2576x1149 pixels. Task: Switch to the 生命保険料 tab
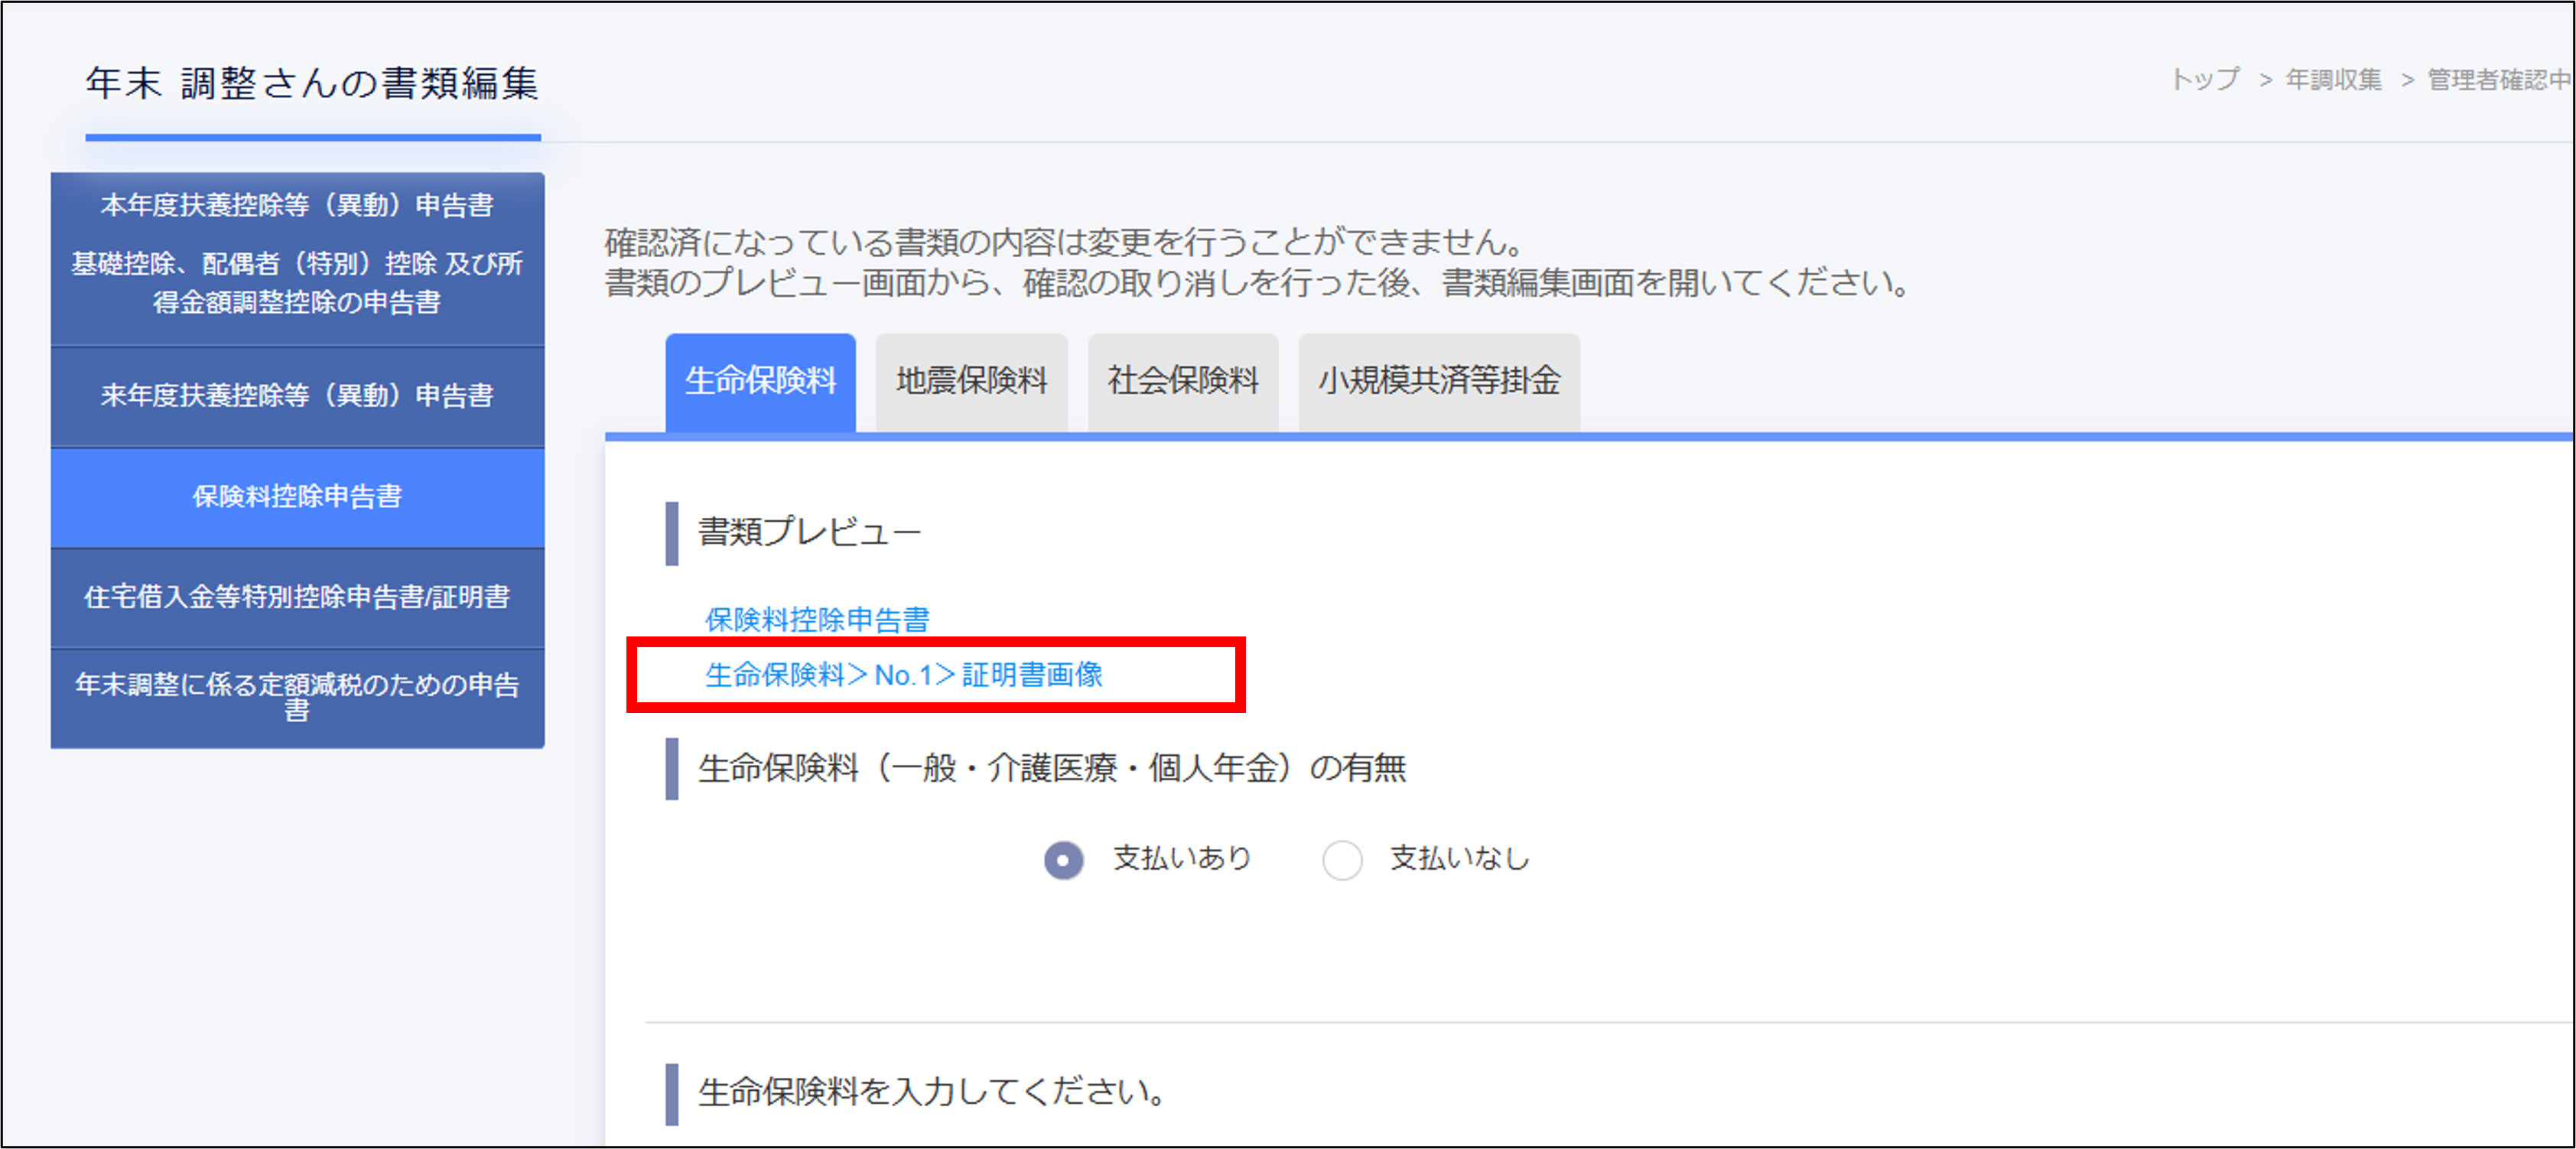point(760,381)
